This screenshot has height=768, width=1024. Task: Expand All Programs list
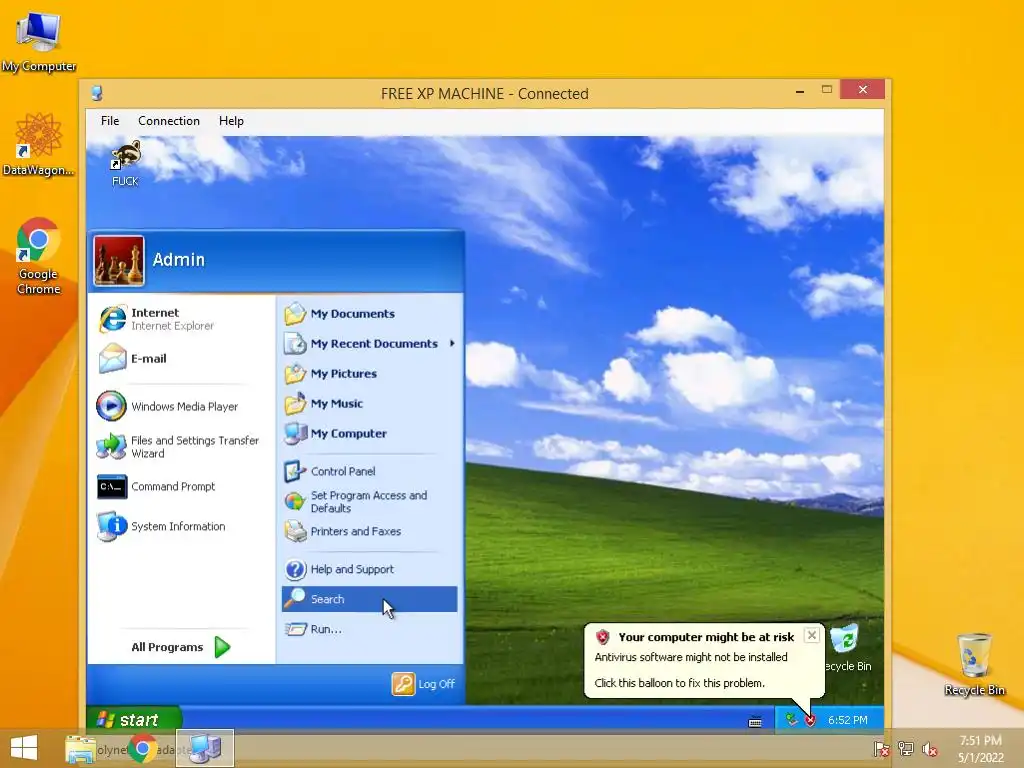[181, 647]
